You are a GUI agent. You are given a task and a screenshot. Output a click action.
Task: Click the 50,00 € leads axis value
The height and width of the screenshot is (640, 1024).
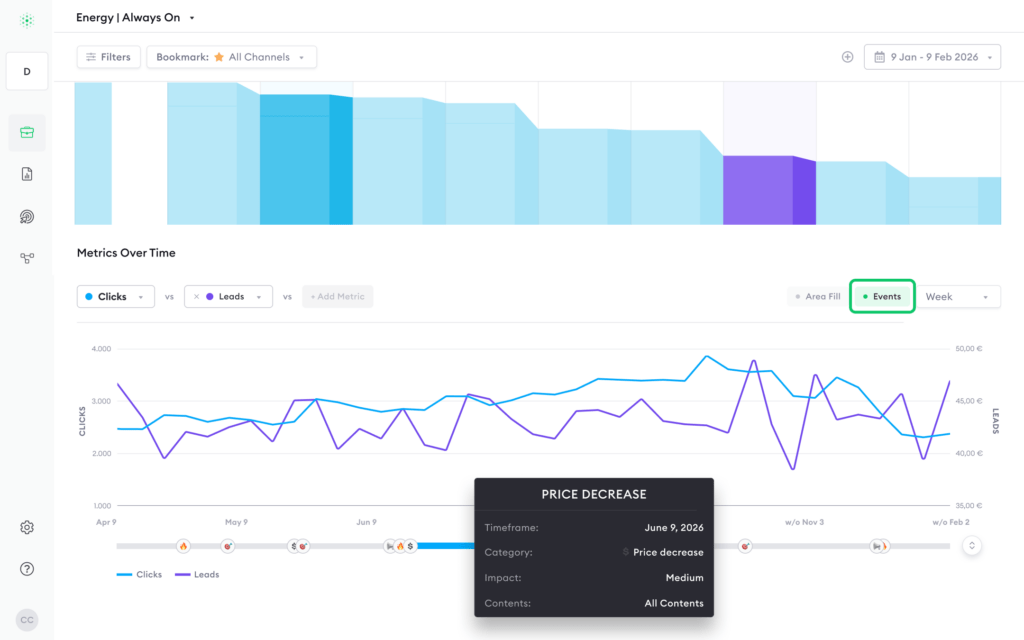click(969, 349)
